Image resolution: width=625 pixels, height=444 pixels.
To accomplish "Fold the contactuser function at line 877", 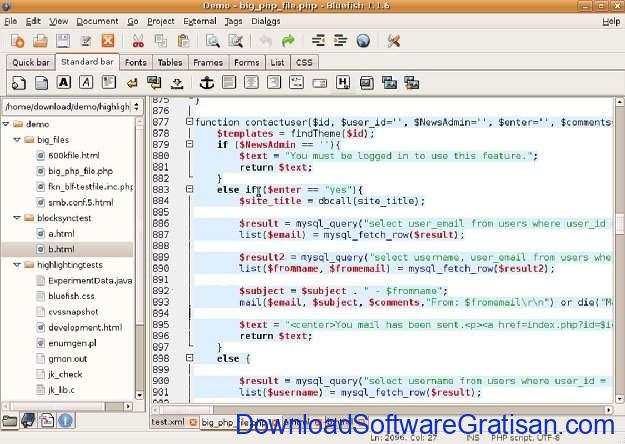I will tap(190, 122).
